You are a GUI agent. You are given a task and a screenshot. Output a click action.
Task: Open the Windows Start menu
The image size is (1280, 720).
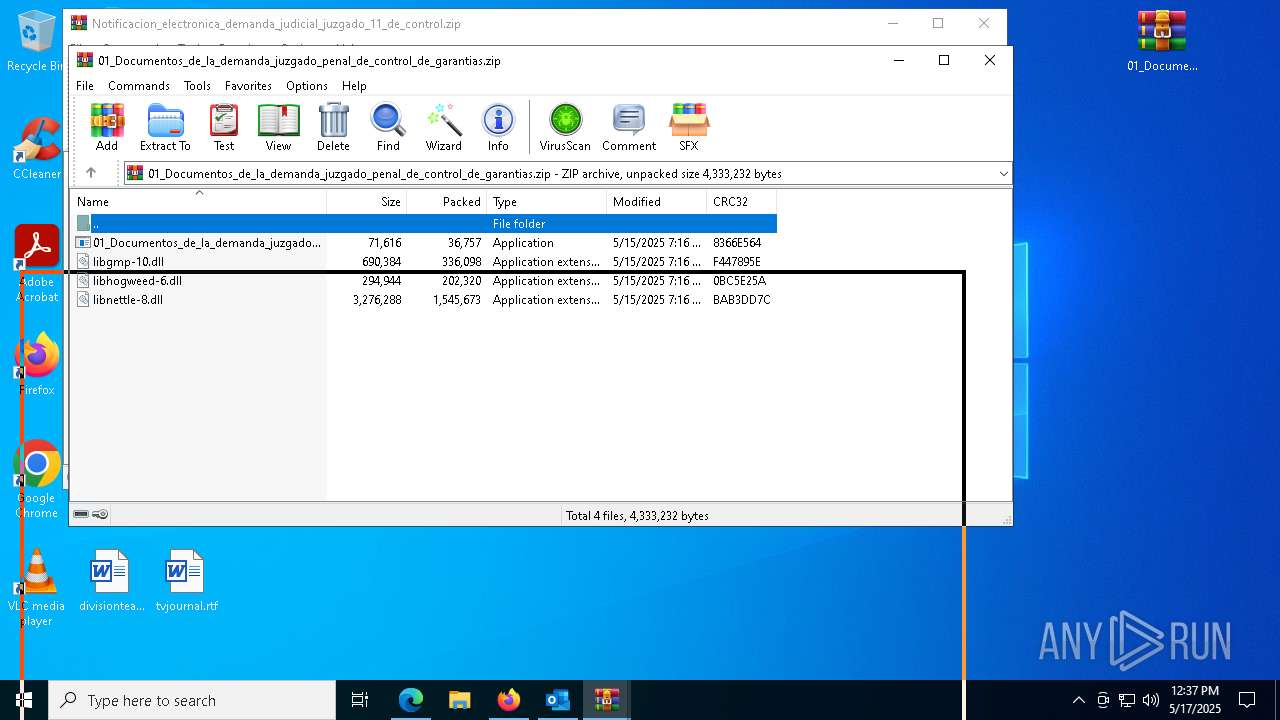(x=24, y=700)
